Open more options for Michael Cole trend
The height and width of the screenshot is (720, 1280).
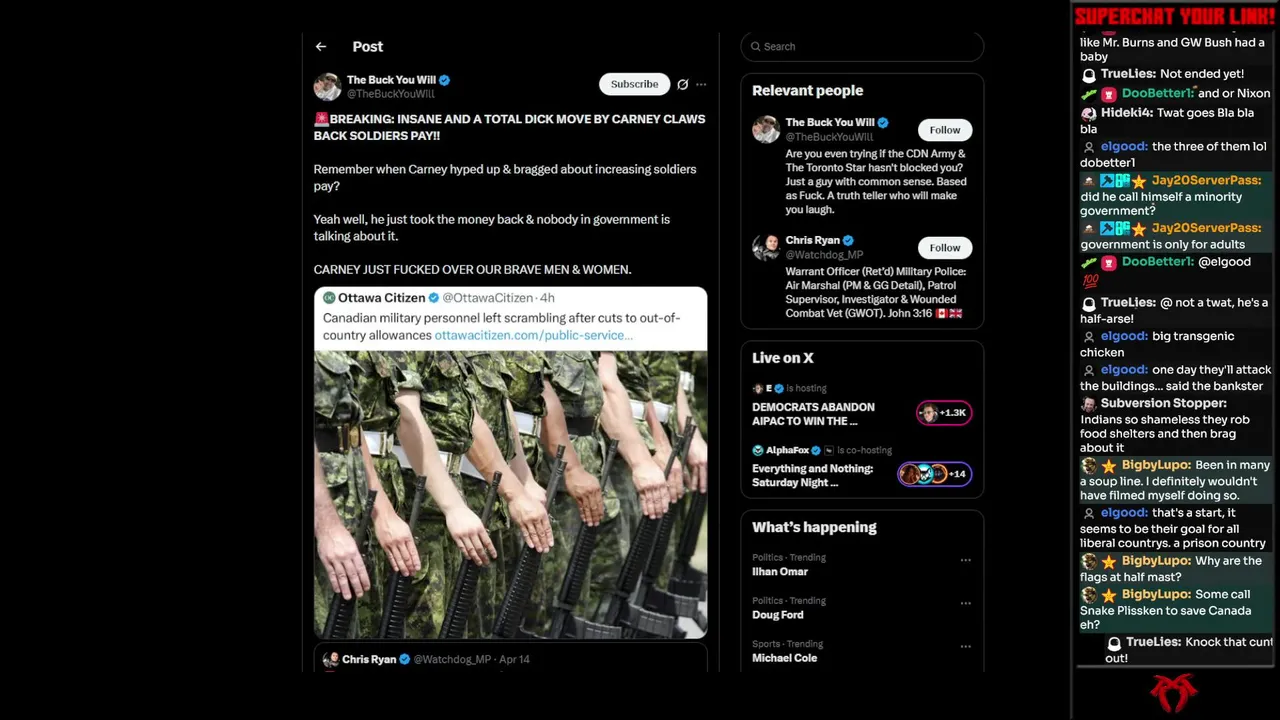(x=965, y=646)
